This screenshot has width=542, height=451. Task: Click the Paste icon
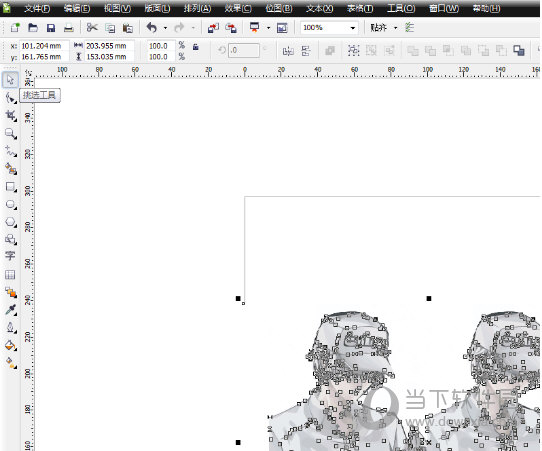tap(128, 28)
